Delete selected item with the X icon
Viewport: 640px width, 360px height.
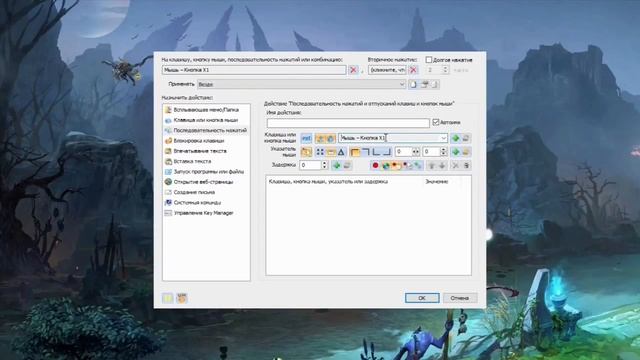(x=456, y=165)
